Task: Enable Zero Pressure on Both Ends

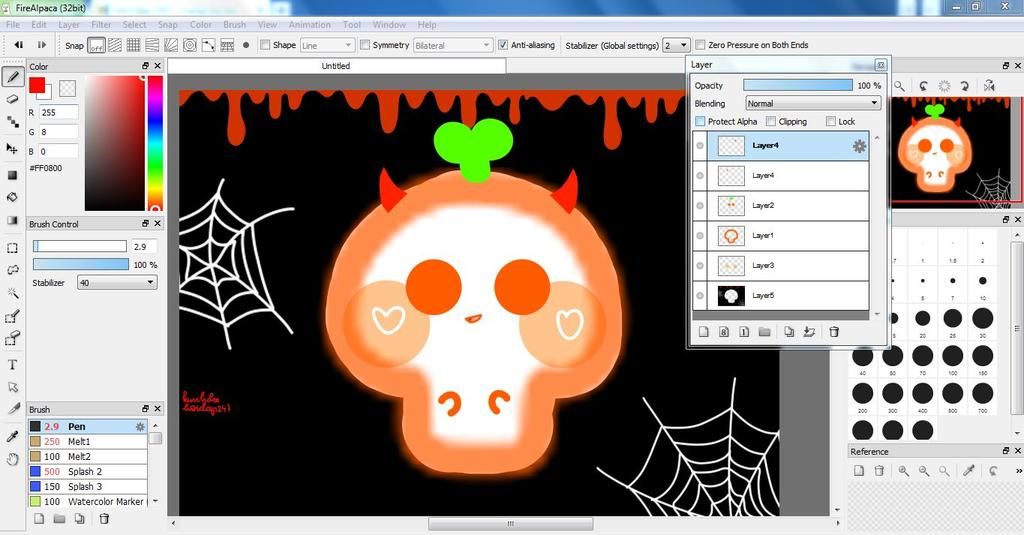Action: coord(700,45)
